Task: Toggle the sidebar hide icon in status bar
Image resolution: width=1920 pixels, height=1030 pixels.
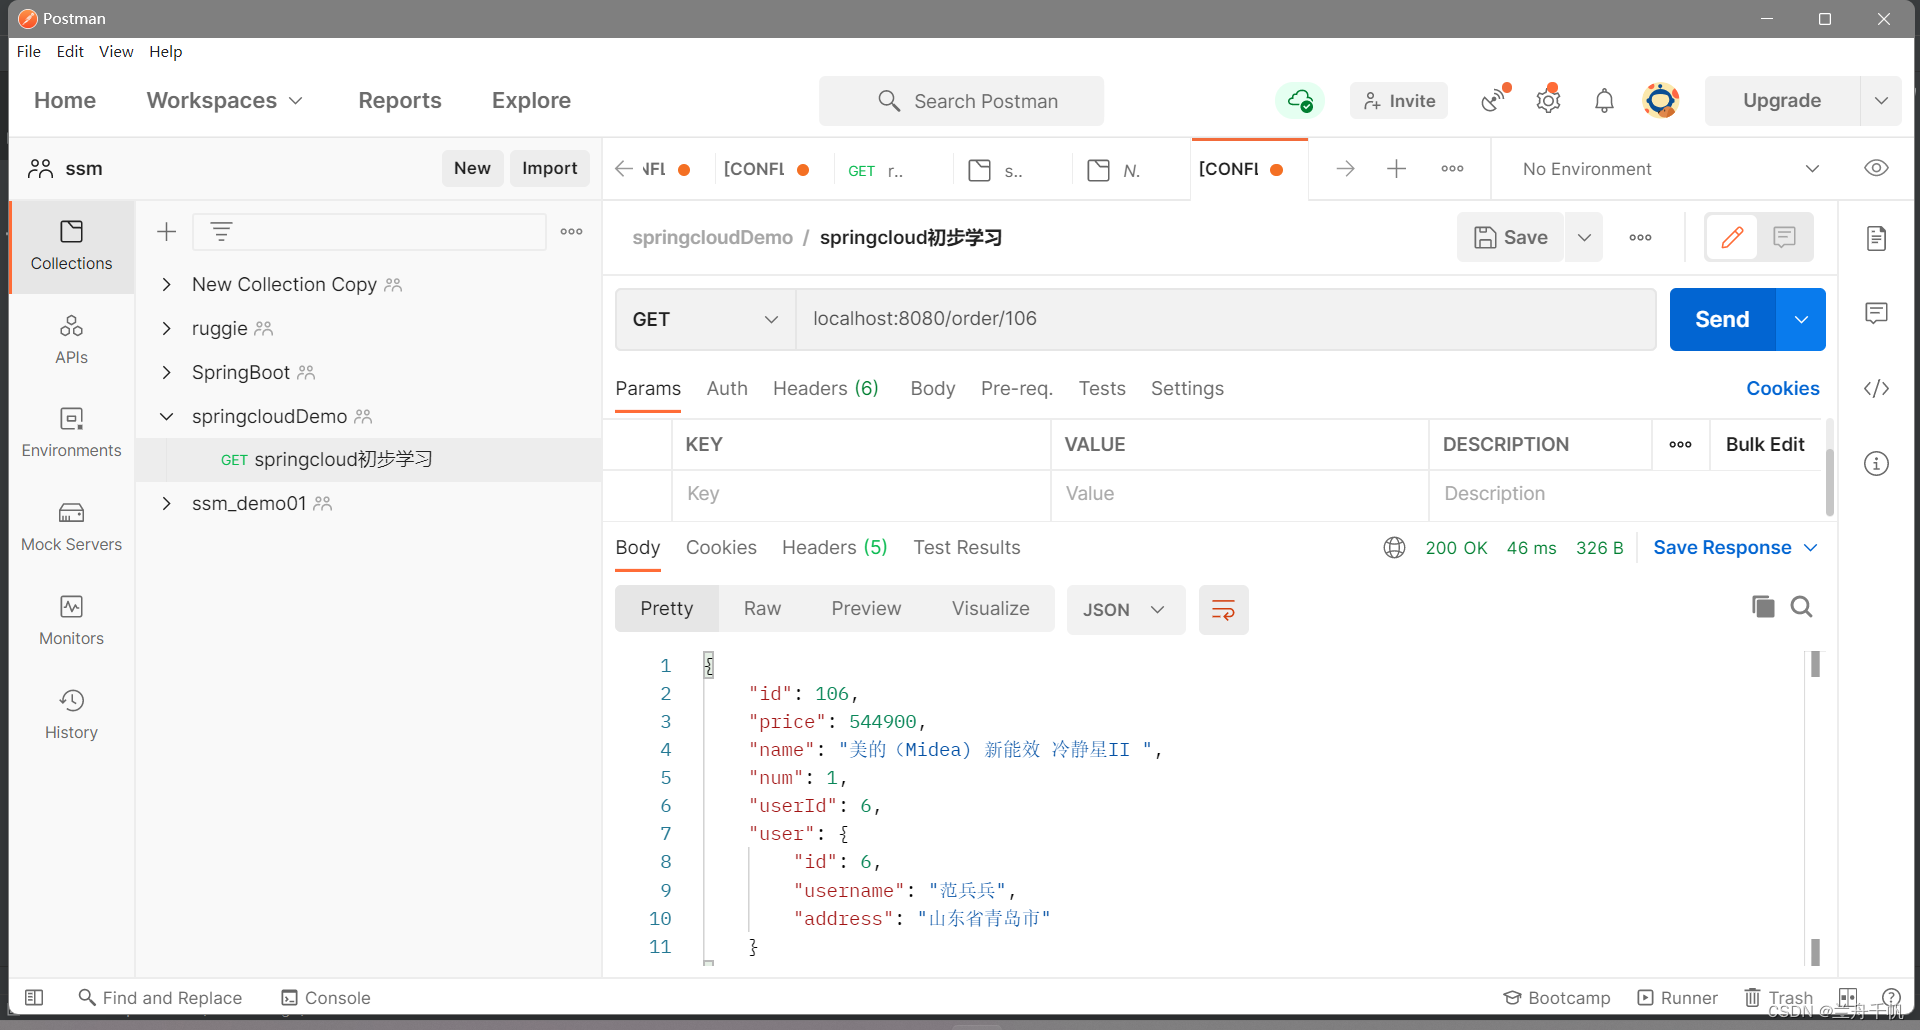Action: [34, 997]
